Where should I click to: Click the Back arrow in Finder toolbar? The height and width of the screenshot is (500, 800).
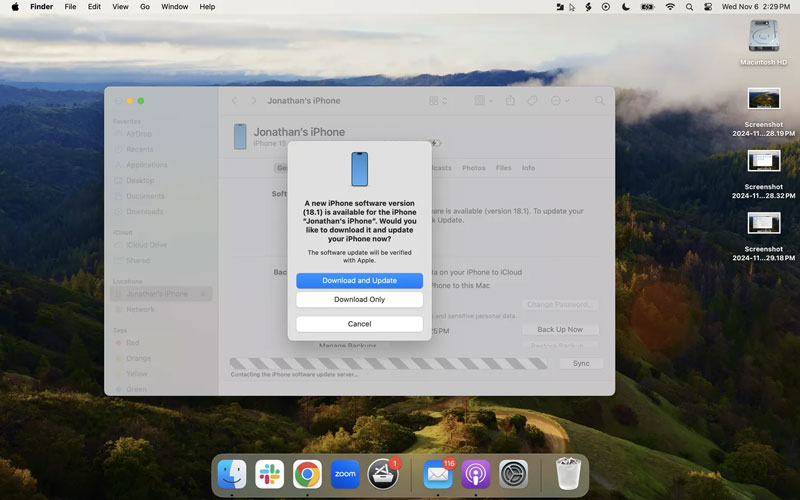[234, 101]
